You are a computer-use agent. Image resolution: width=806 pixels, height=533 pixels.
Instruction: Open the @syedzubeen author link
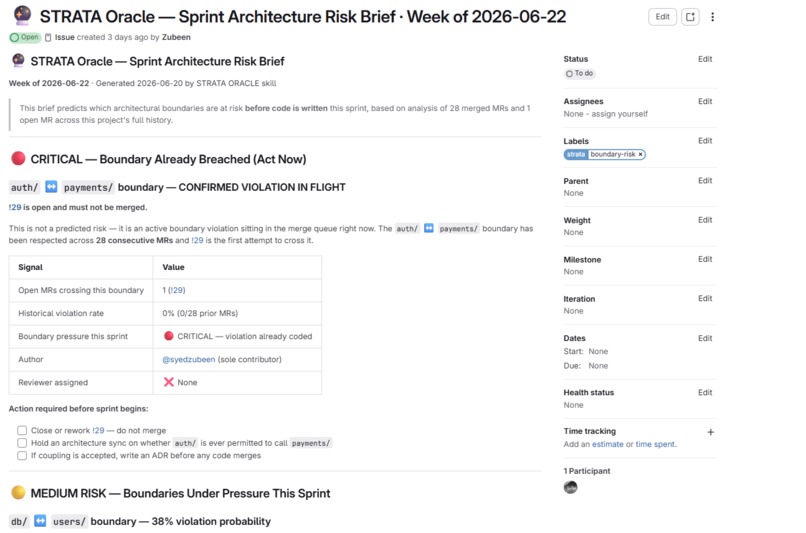tap(189, 359)
